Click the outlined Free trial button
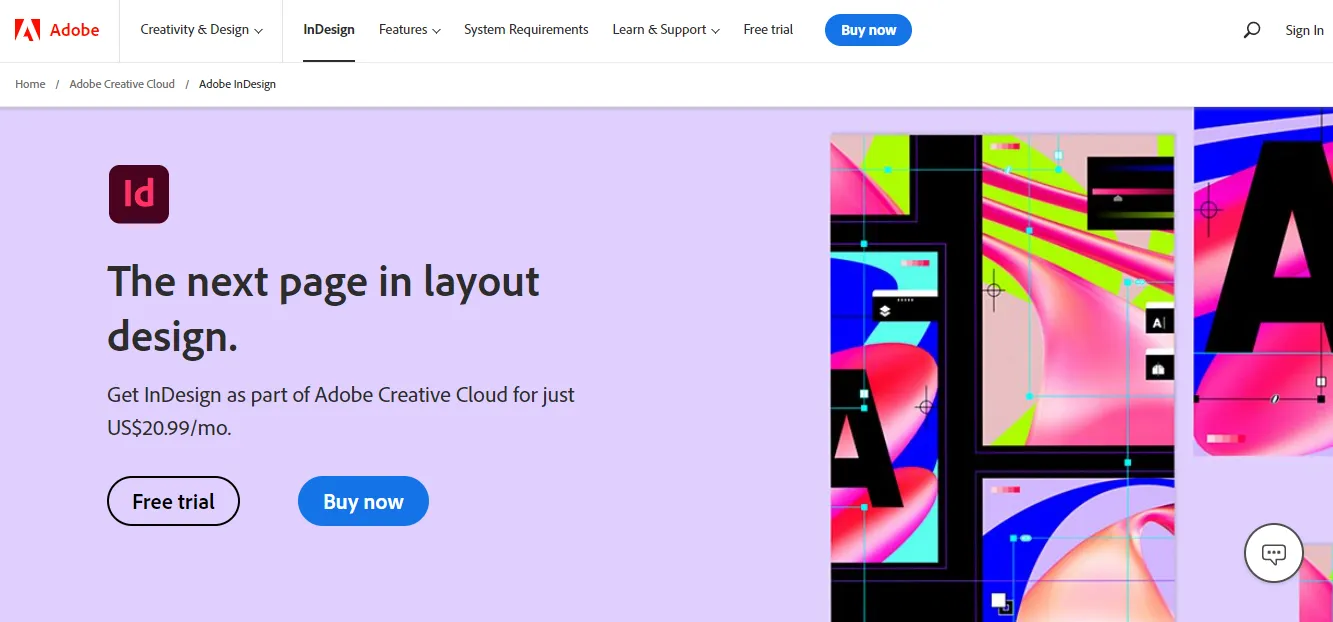 pos(174,501)
